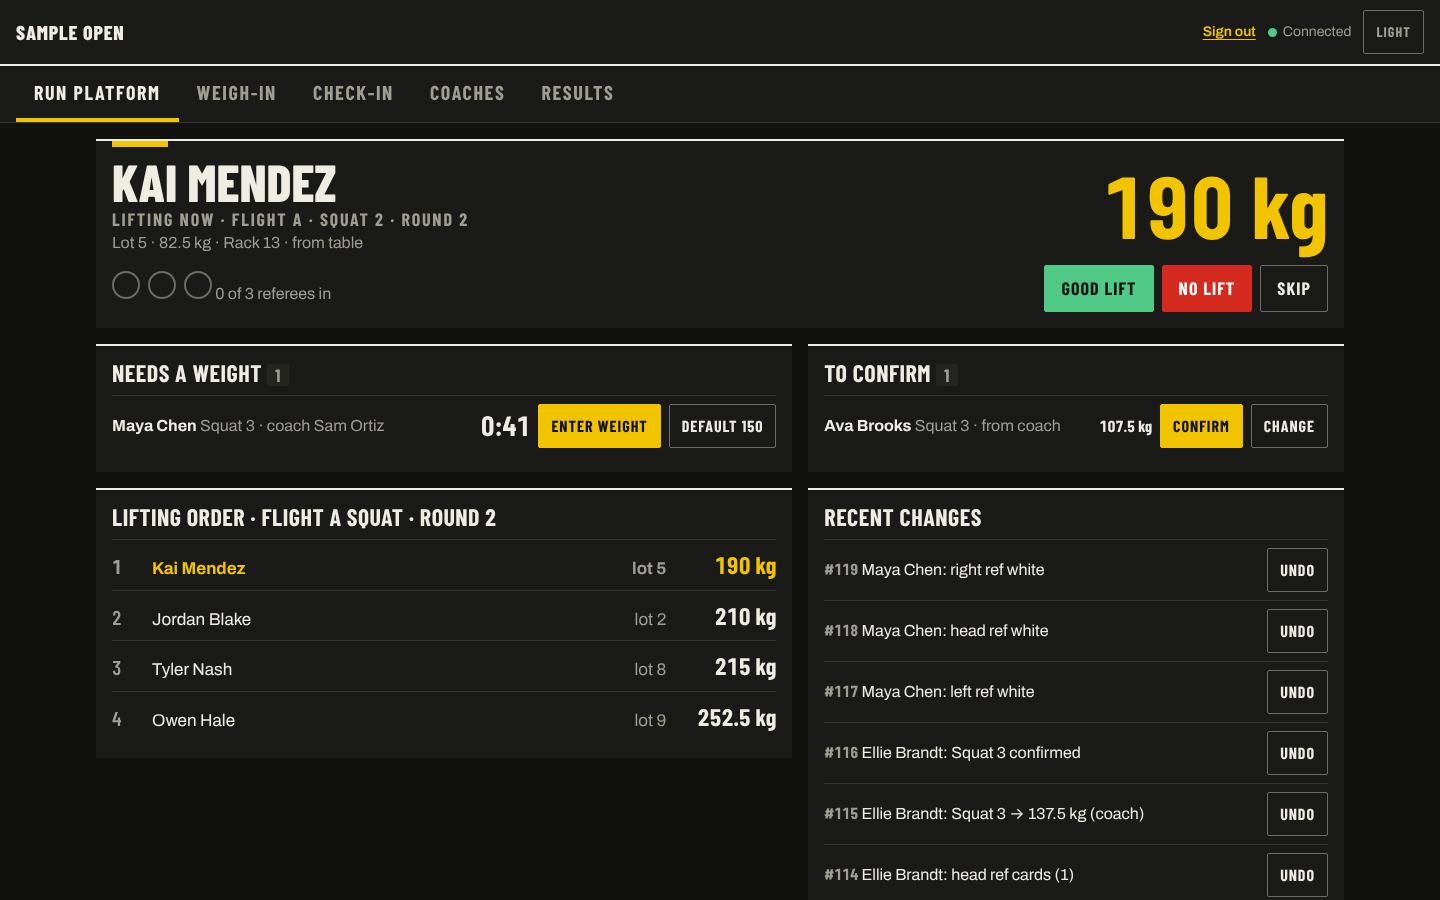Select Kai Mendez in the lifting order
Image resolution: width=1440 pixels, height=900 pixels.
[444, 567]
